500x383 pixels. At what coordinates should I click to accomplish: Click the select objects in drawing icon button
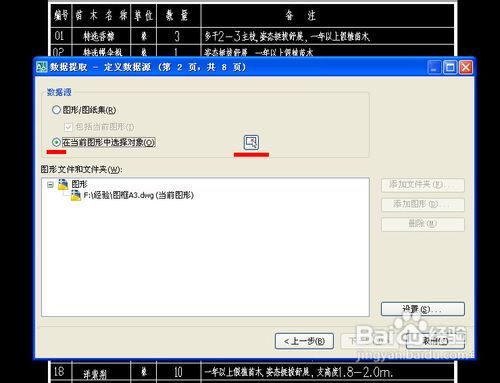(x=251, y=142)
